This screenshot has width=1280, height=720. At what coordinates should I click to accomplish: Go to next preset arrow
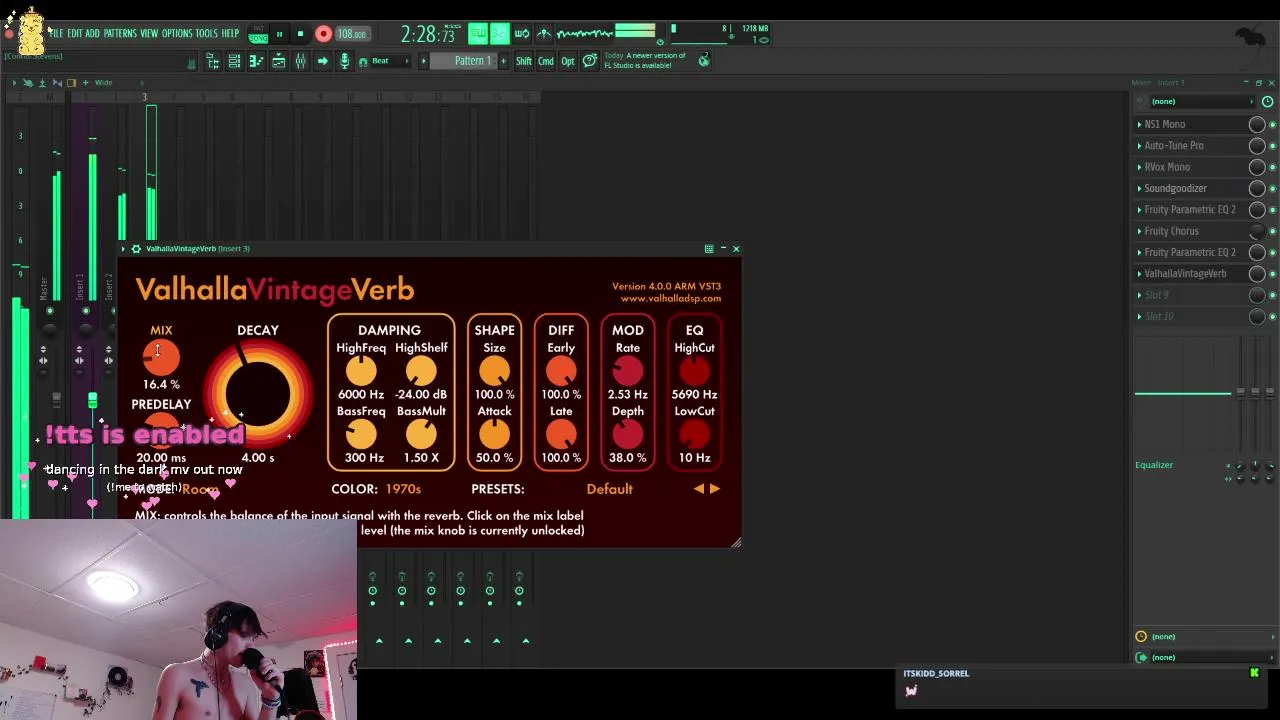715,489
